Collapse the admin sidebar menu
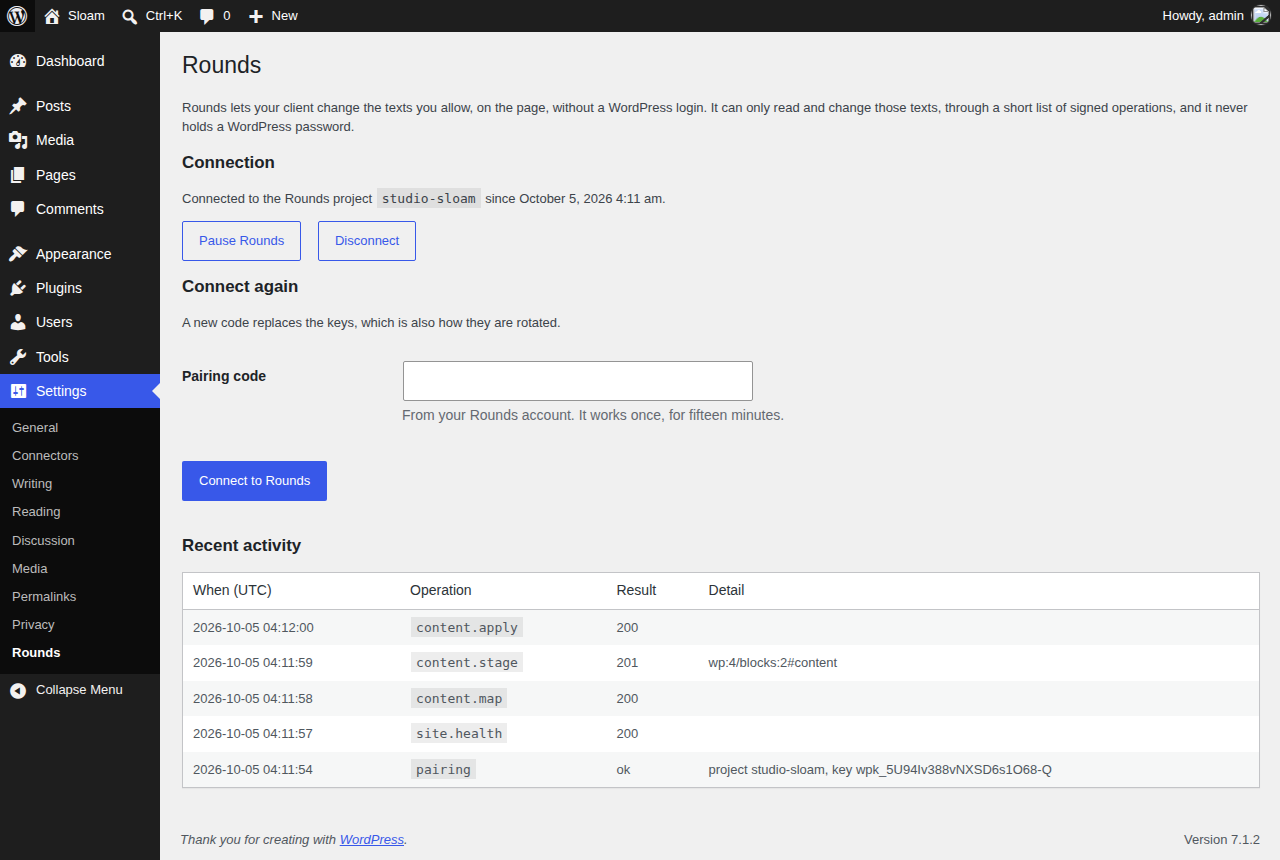The image size is (1280, 860). click(x=80, y=690)
